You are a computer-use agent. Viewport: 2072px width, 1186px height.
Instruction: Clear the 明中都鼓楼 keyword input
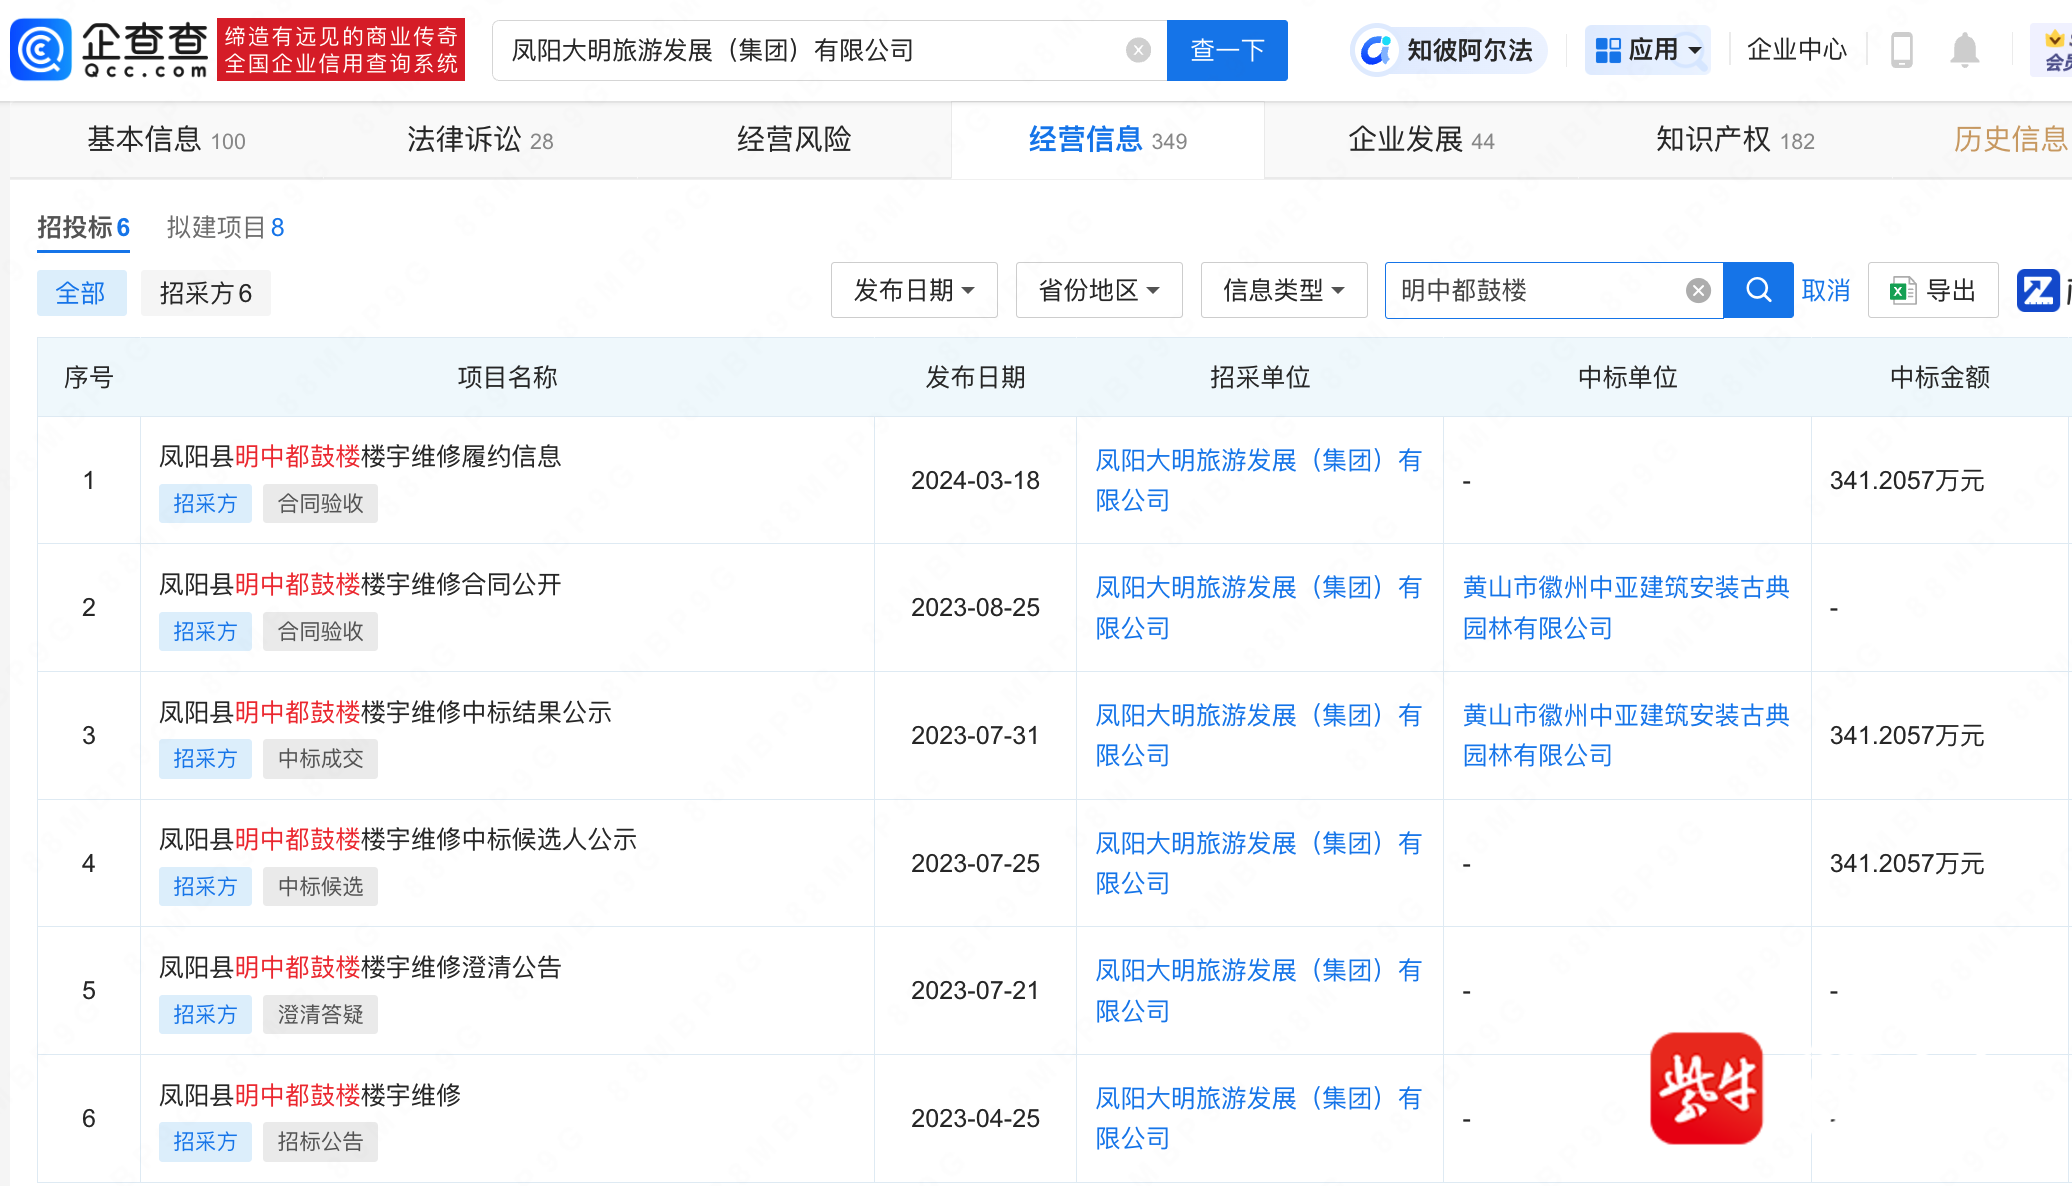1698,290
